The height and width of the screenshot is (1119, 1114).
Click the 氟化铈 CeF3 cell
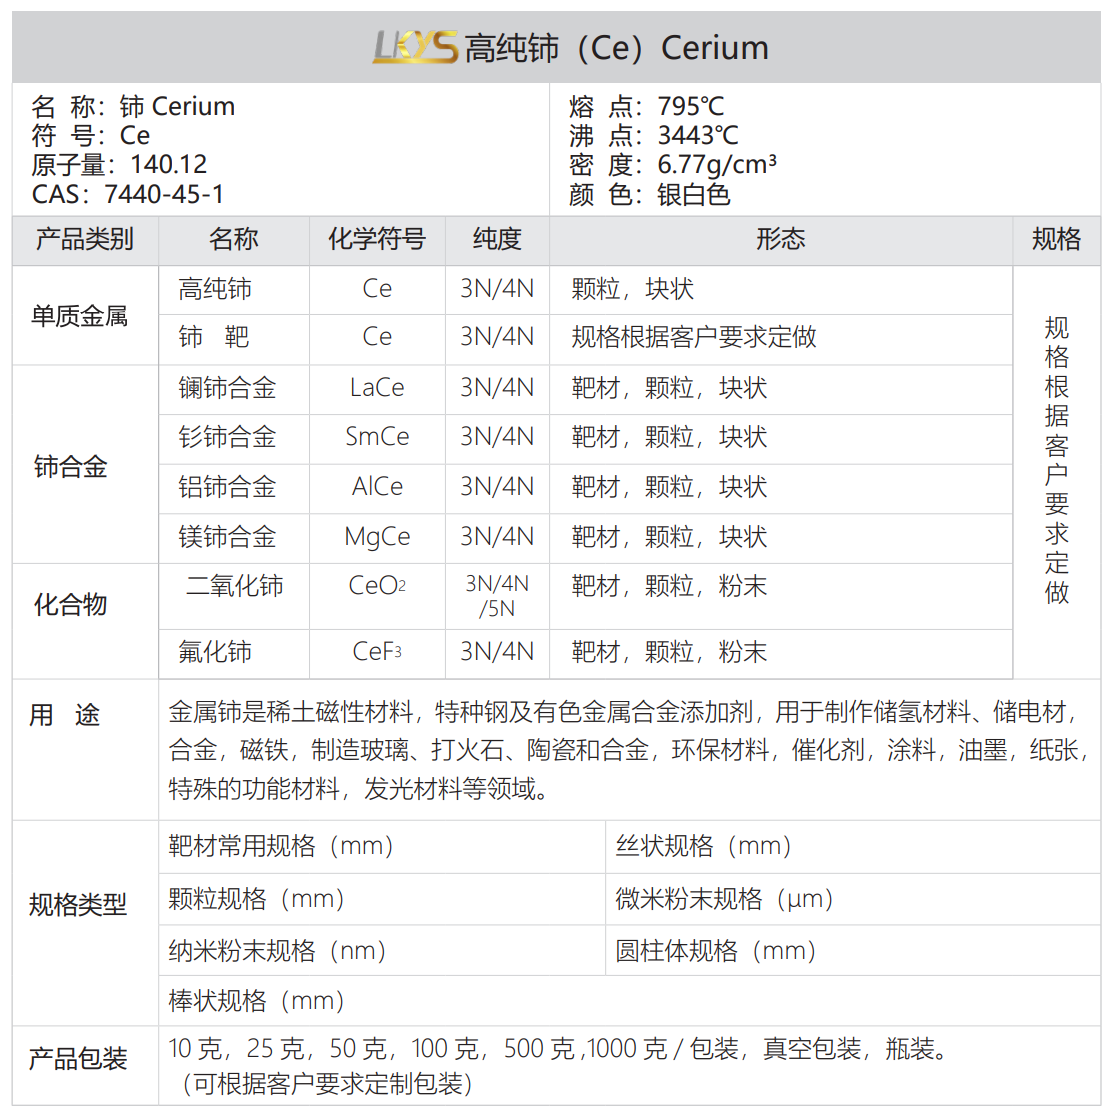pos(377,653)
